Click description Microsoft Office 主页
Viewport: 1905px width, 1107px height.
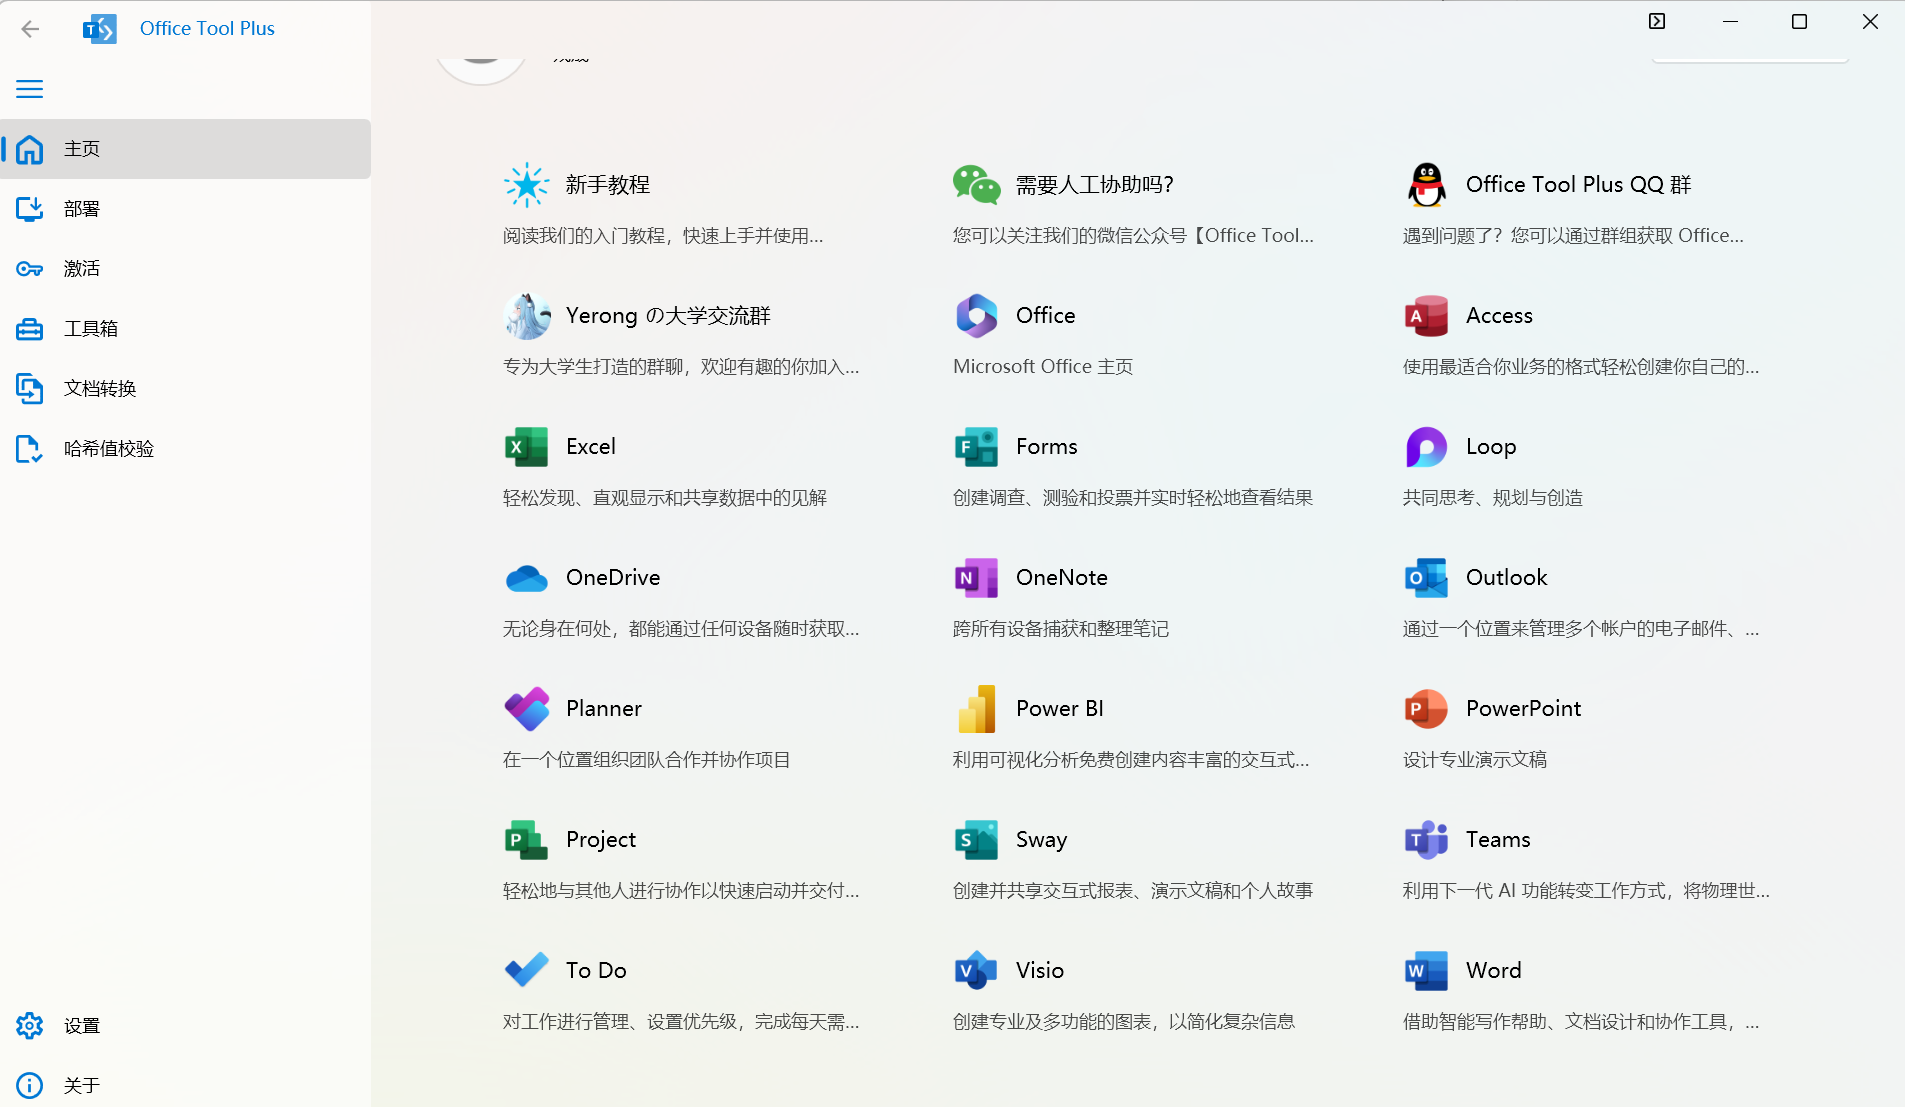pyautogui.click(x=1043, y=367)
